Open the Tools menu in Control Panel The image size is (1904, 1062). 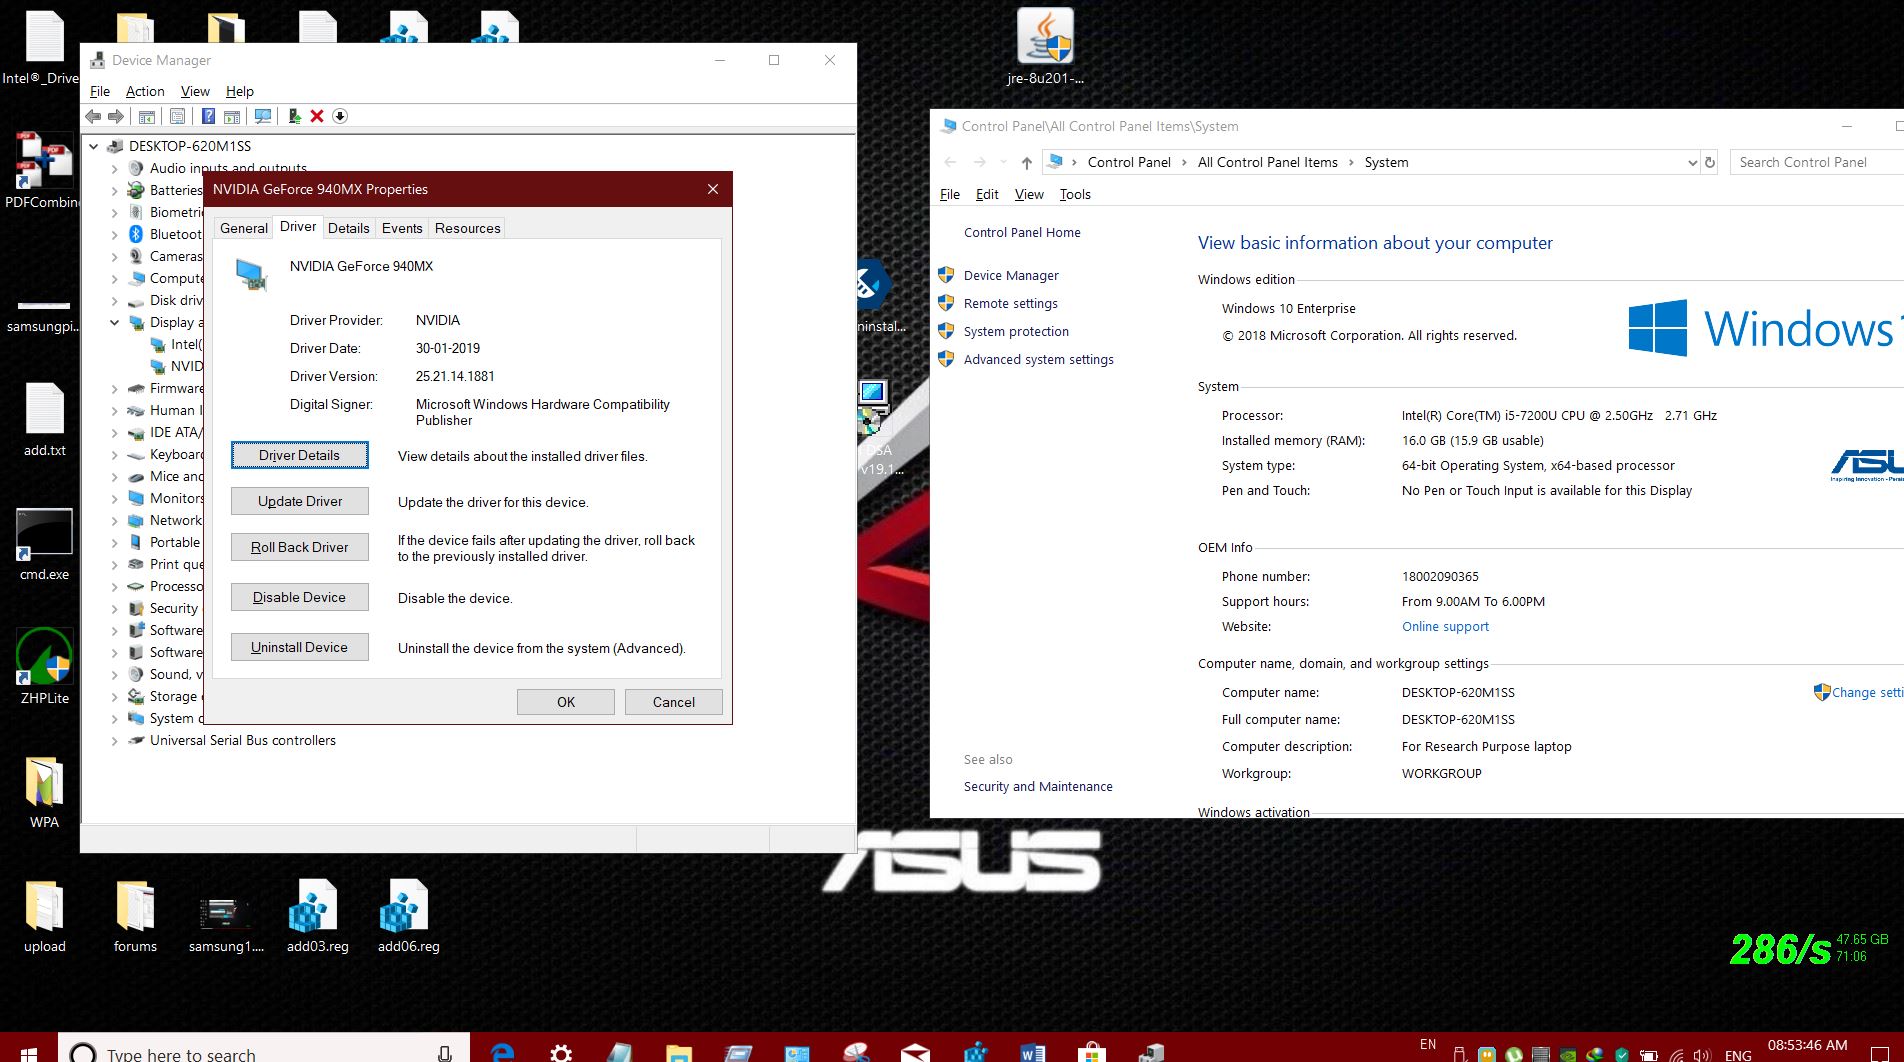tap(1075, 194)
